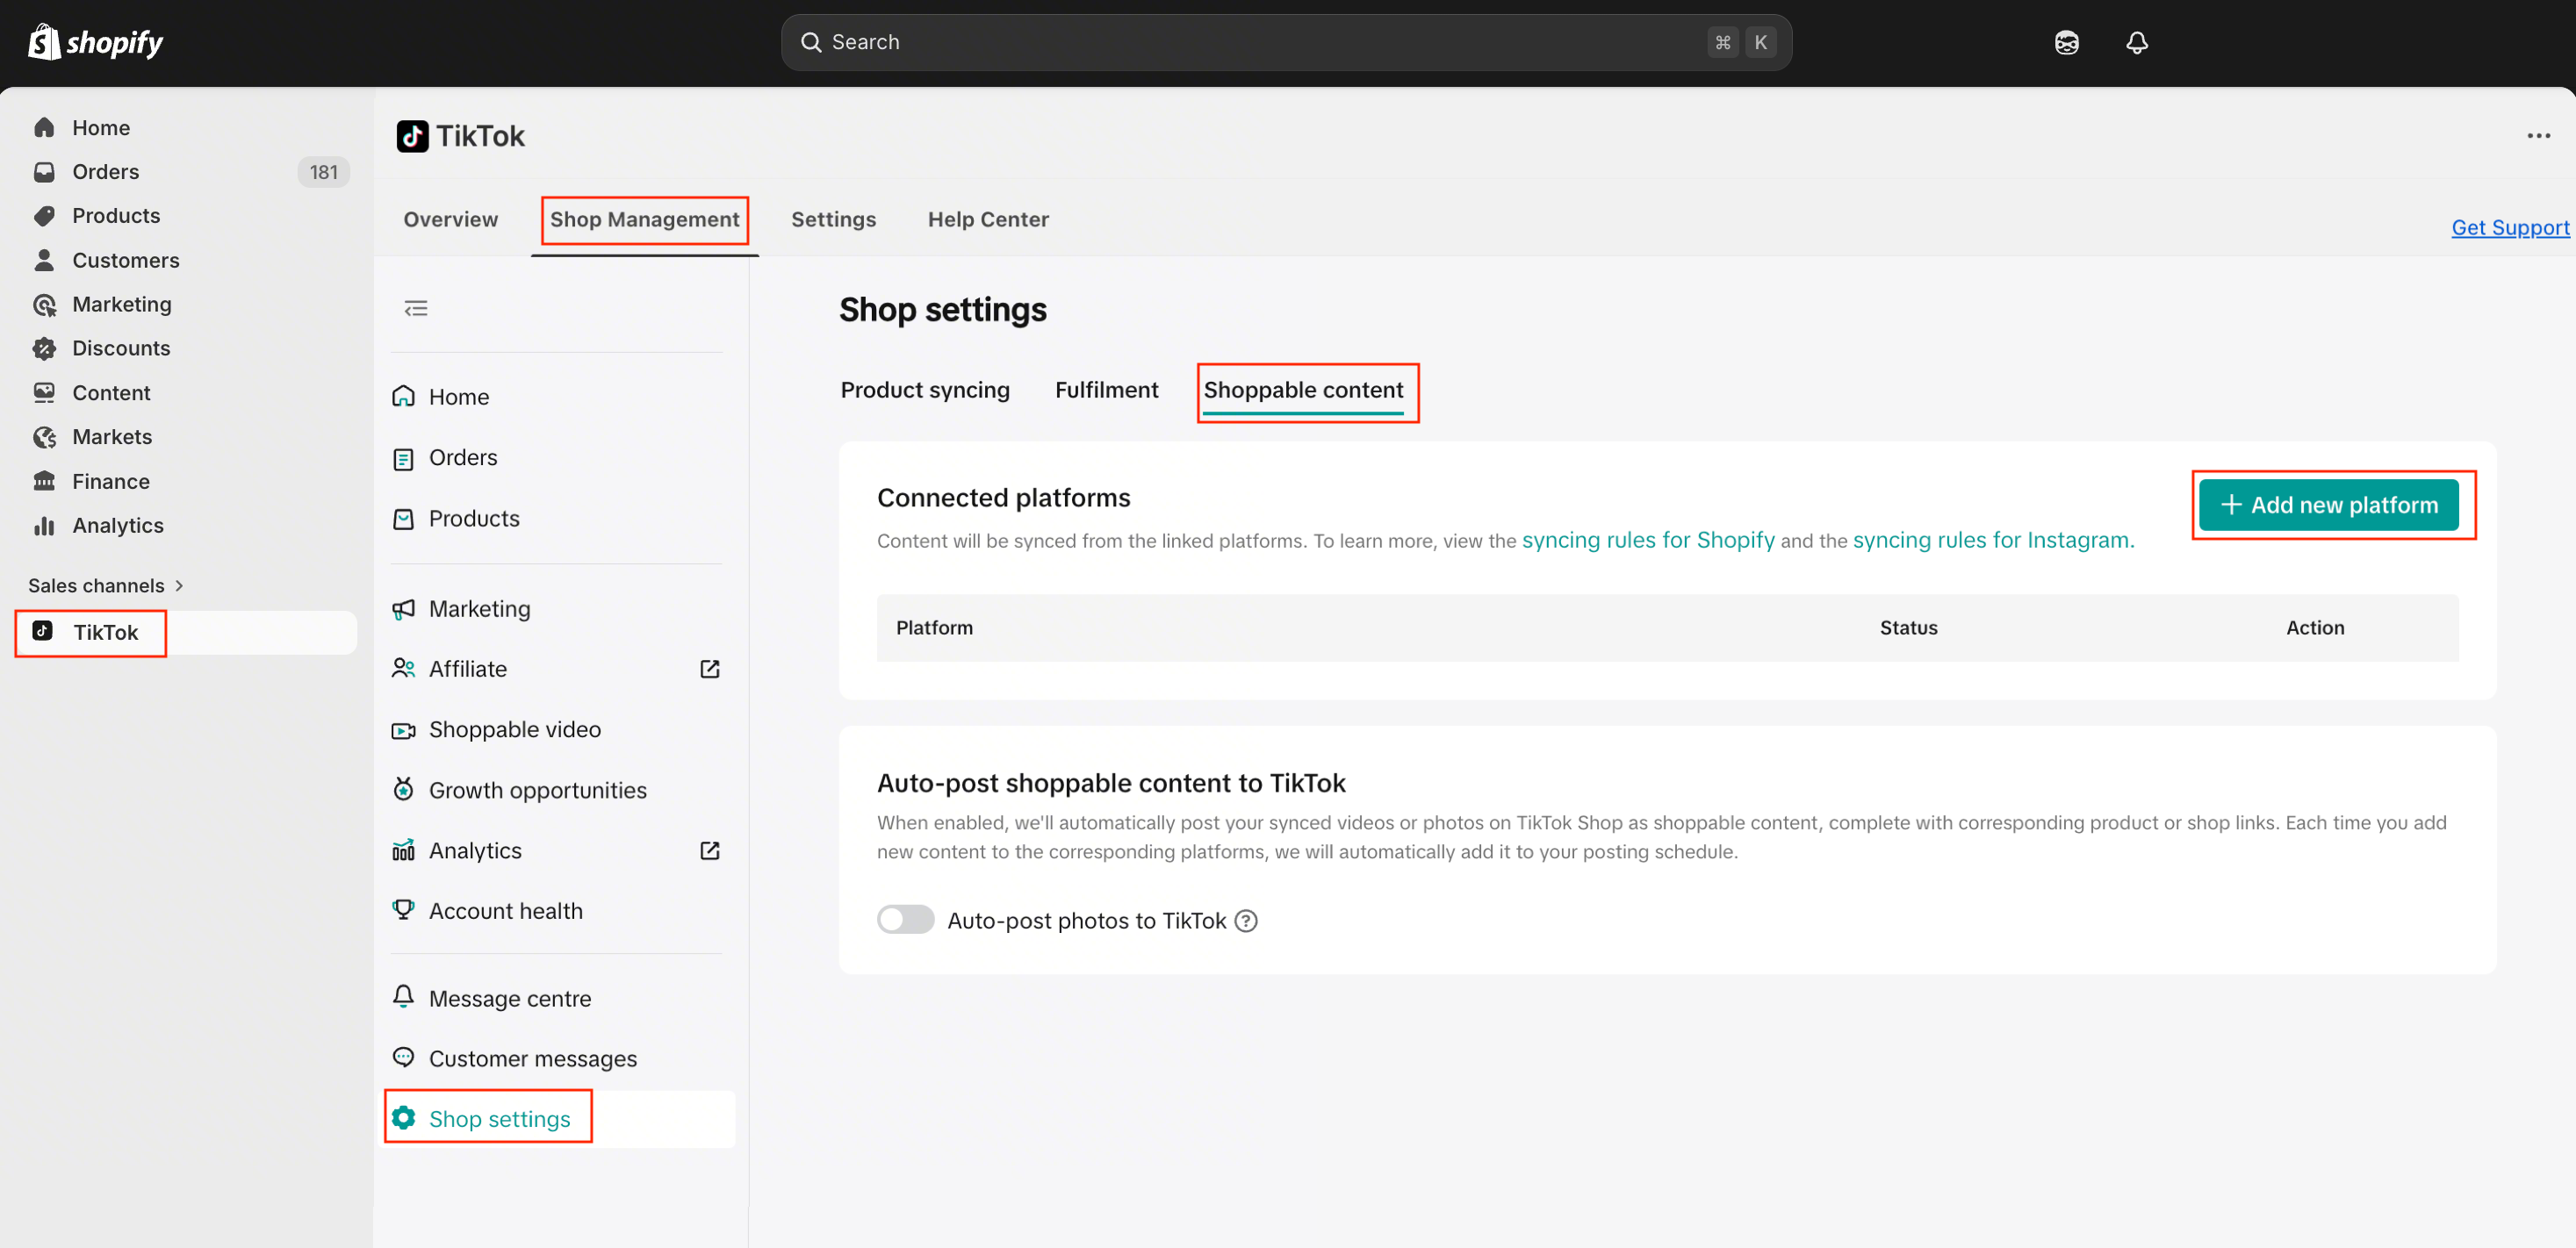Open the TikTok more options menu
2576x1248 pixels.
pyautogui.click(x=2538, y=136)
